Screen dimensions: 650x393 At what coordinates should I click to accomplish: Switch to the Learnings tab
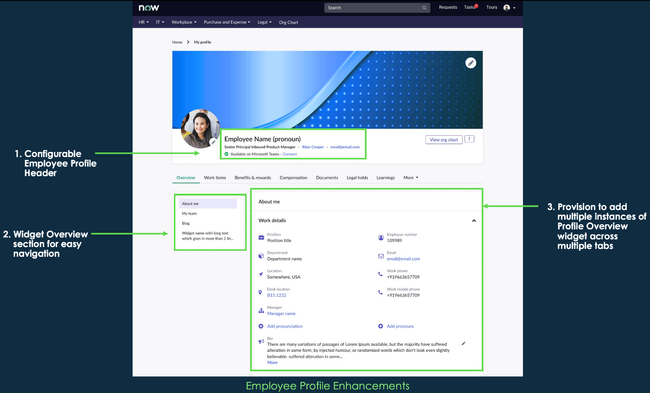(x=386, y=177)
